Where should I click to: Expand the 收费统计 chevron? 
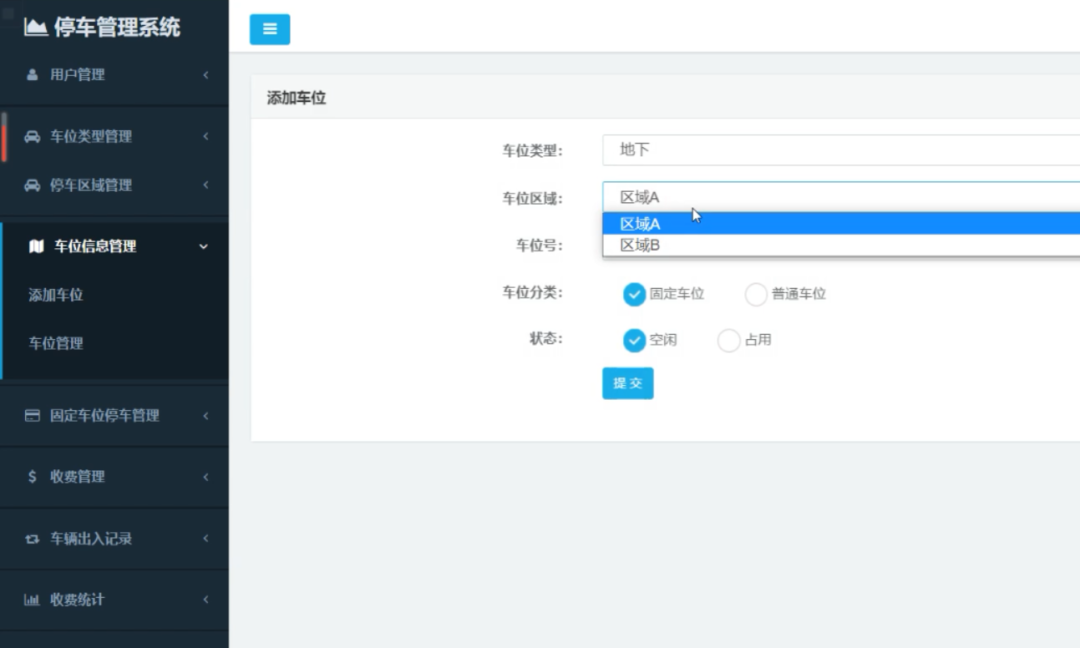(x=205, y=600)
